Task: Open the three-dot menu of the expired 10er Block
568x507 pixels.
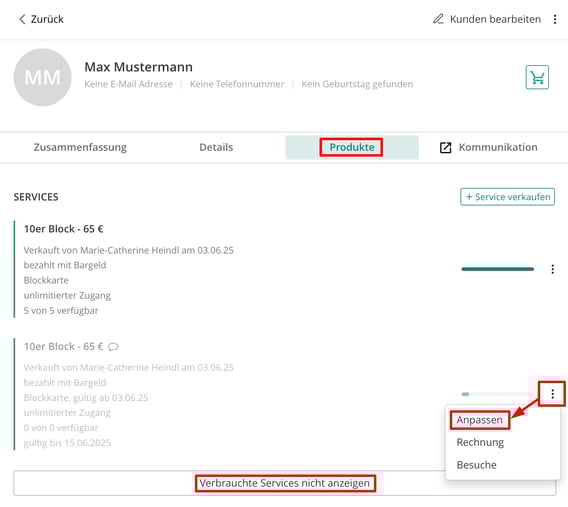Action: pos(552,394)
